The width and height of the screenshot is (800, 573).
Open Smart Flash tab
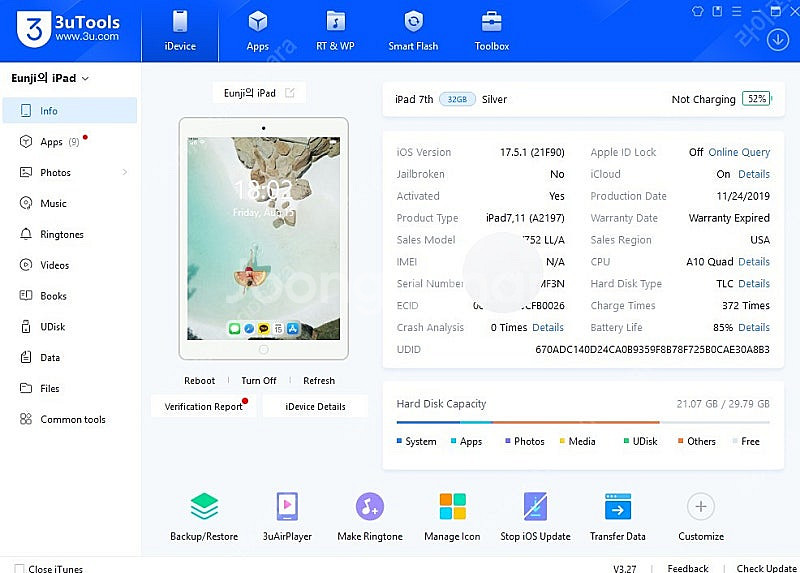[x=413, y=31]
